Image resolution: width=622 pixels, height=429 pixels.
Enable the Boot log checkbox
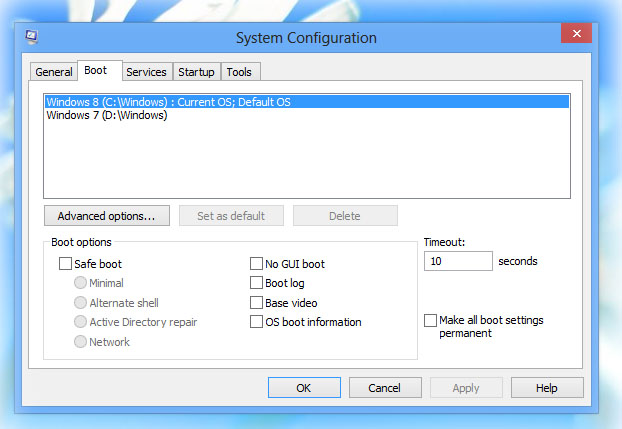(256, 283)
